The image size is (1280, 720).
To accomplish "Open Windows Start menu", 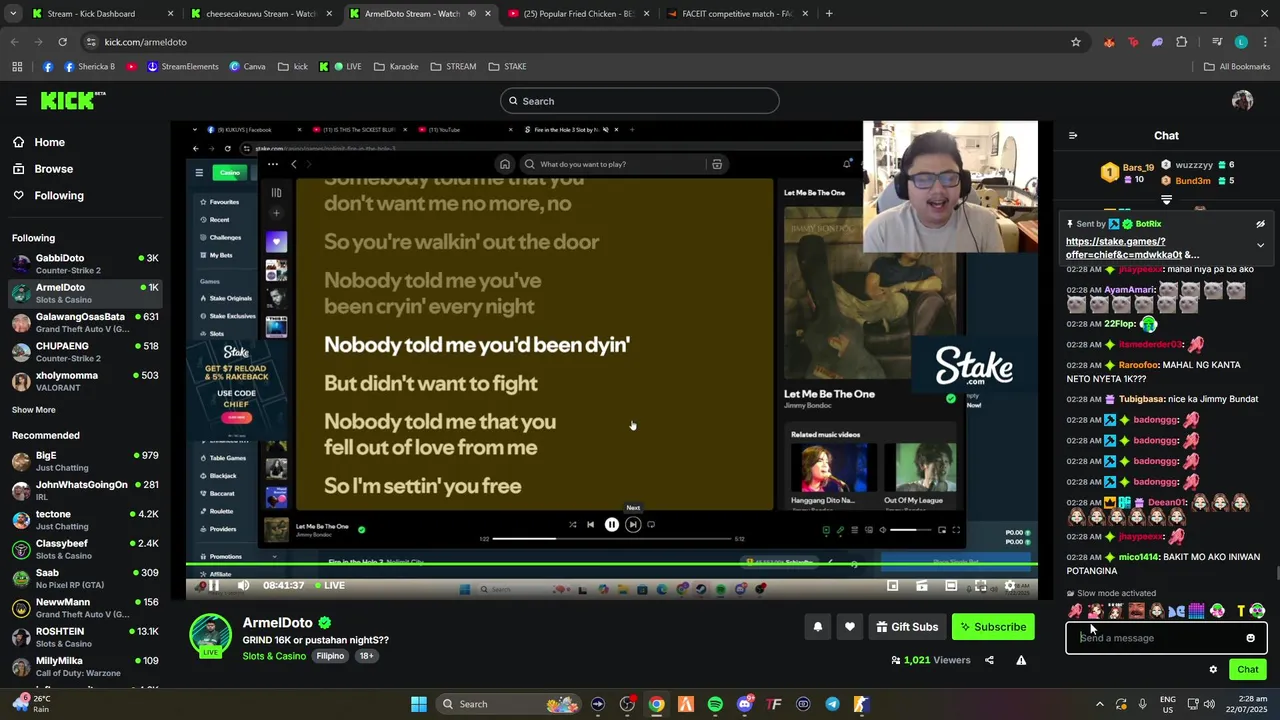I will pos(419,704).
